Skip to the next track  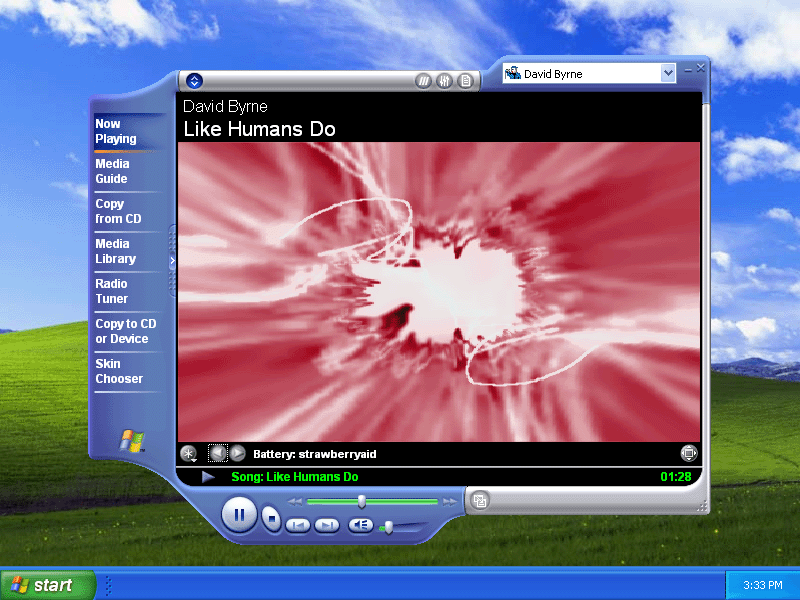(x=327, y=525)
